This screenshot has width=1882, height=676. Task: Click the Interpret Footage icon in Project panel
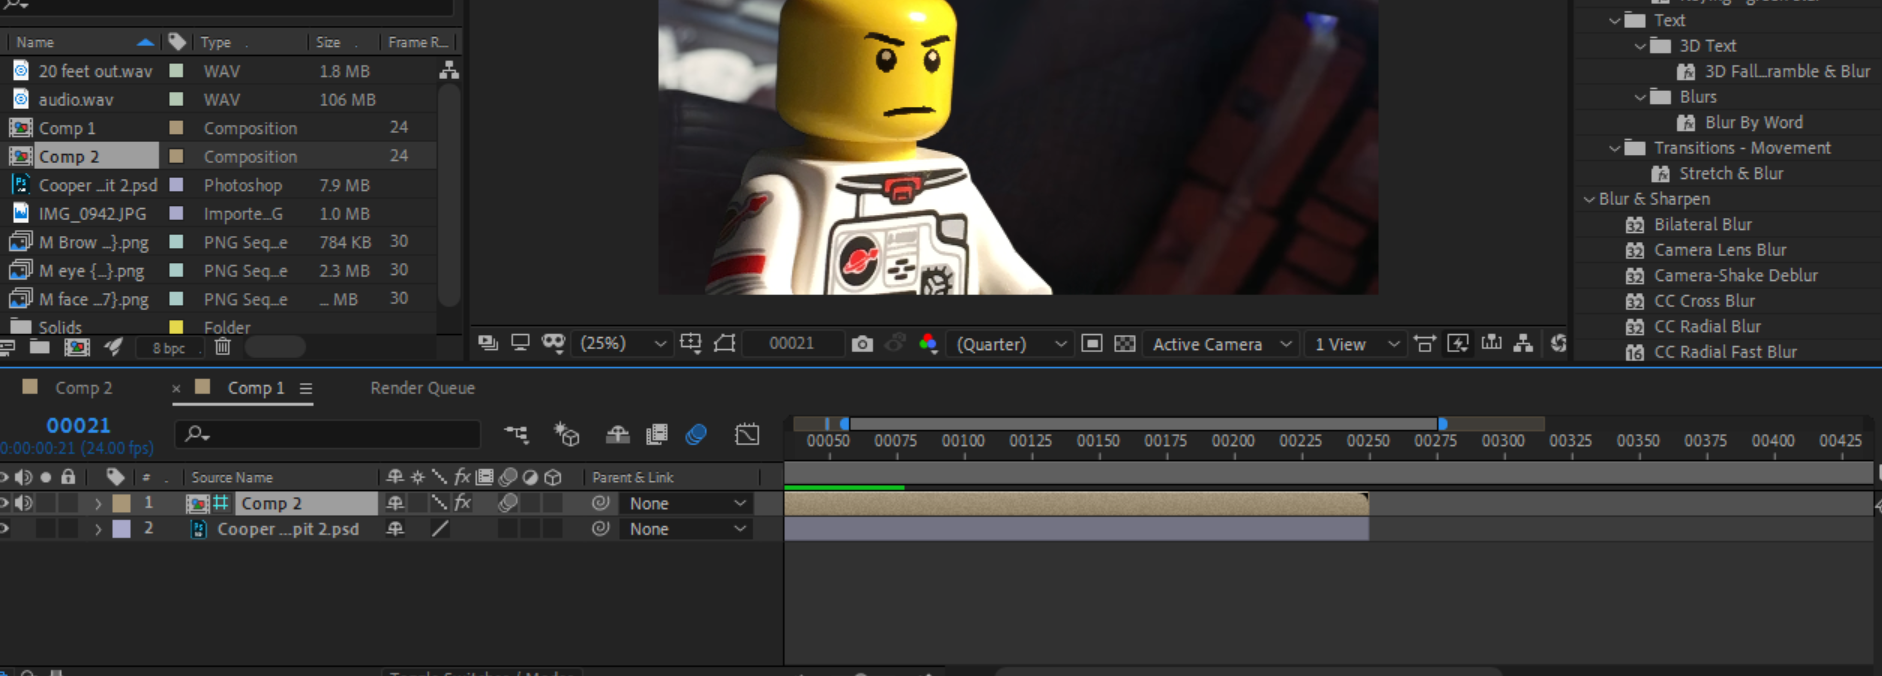coord(6,347)
